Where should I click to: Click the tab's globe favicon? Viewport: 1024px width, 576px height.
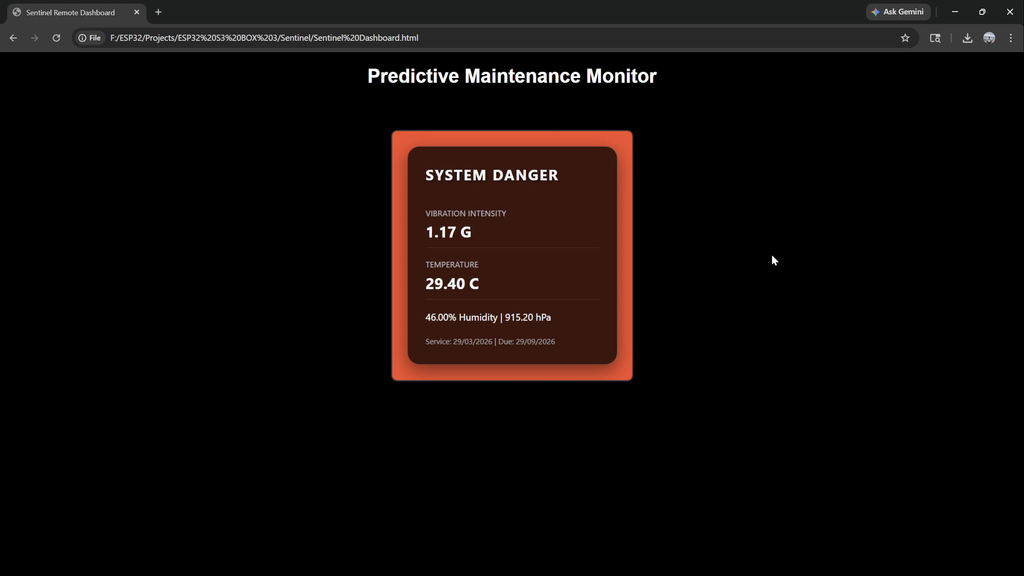point(17,12)
